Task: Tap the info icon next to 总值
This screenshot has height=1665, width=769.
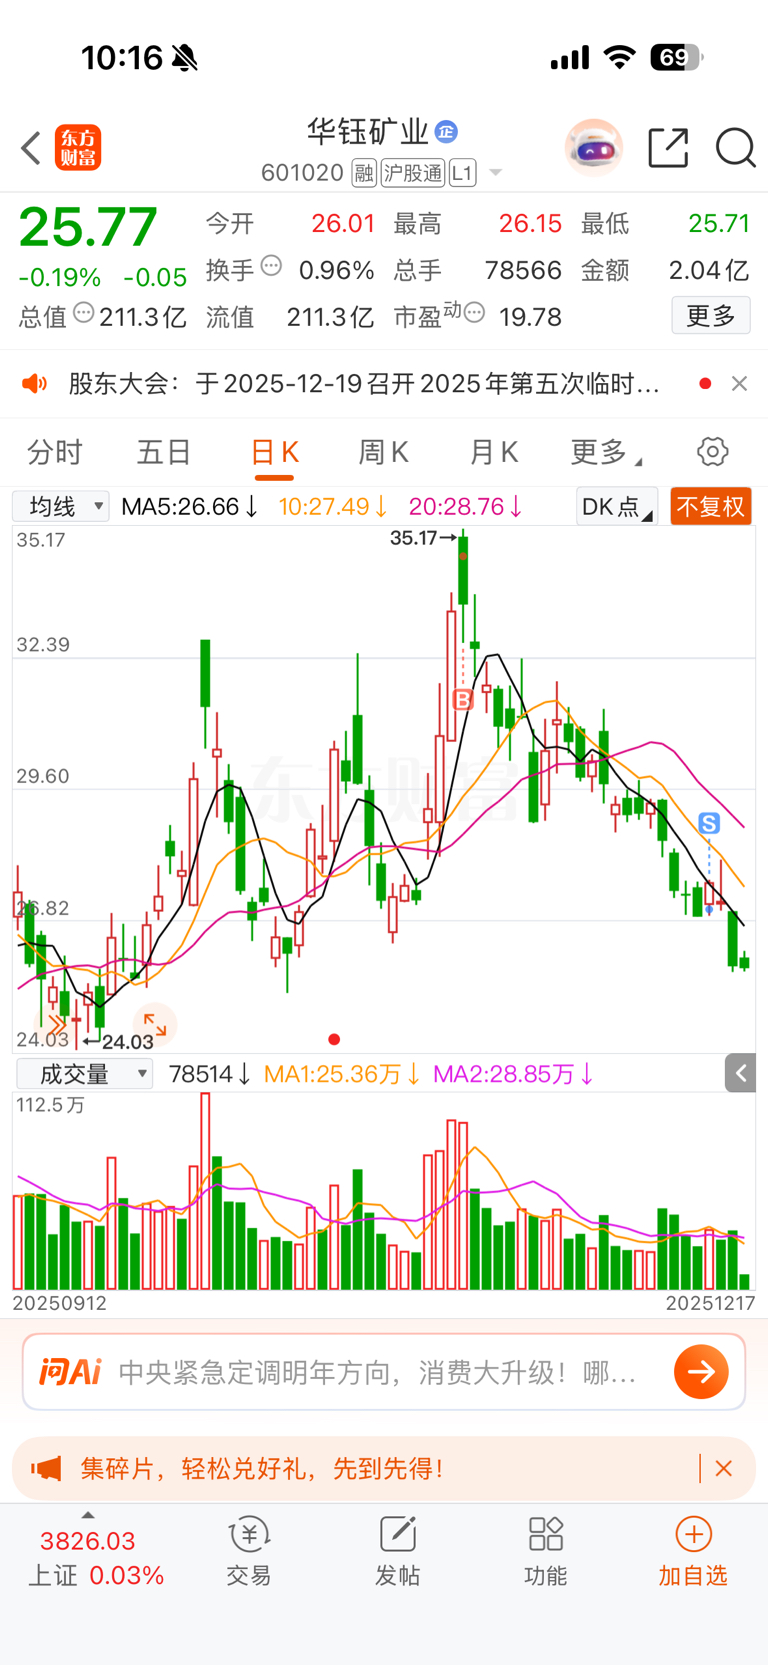Action: click(x=84, y=313)
